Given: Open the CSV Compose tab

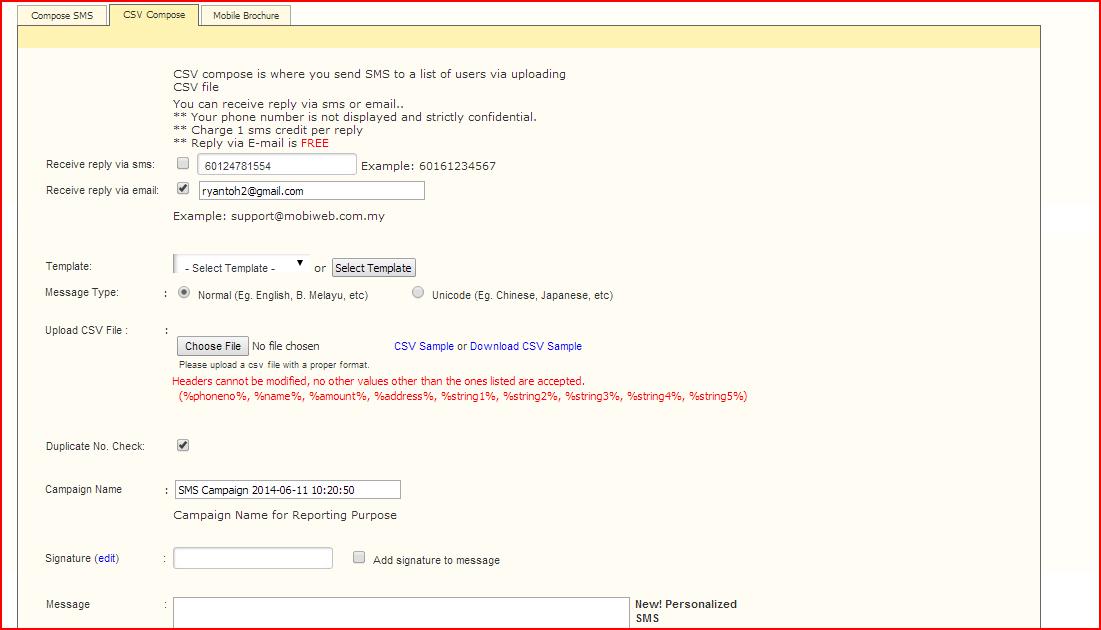Looking at the screenshot, I should click(x=154, y=15).
